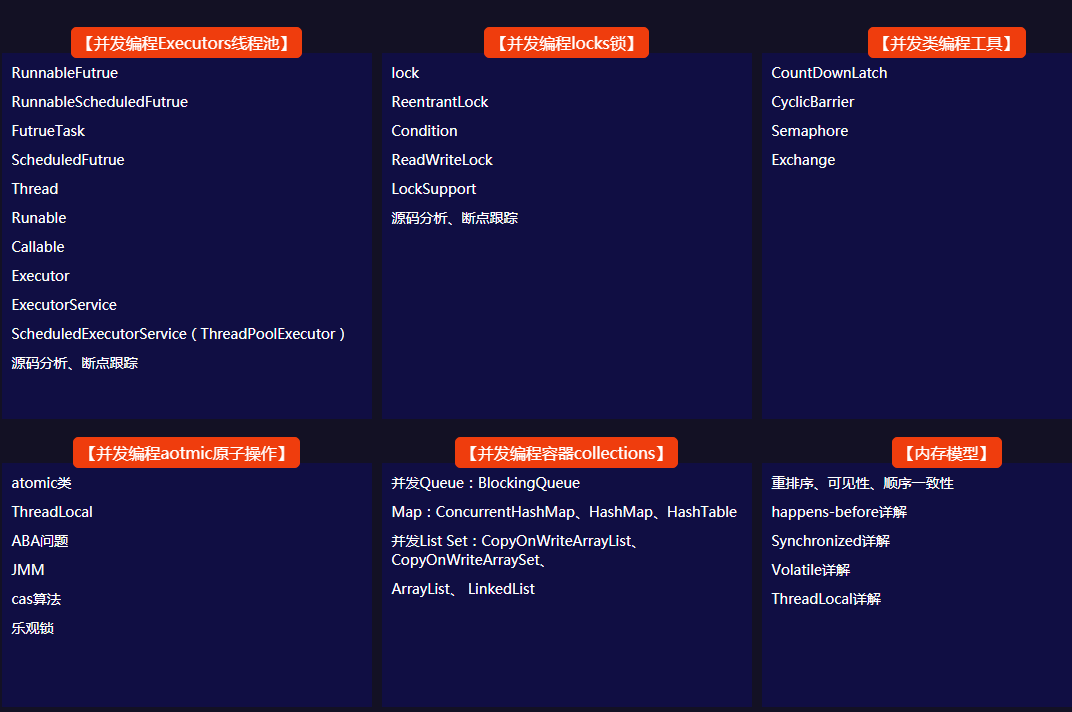The image size is (1072, 712).
Task: Click the 并发编程Executors线程池 header button
Action: (x=186, y=43)
